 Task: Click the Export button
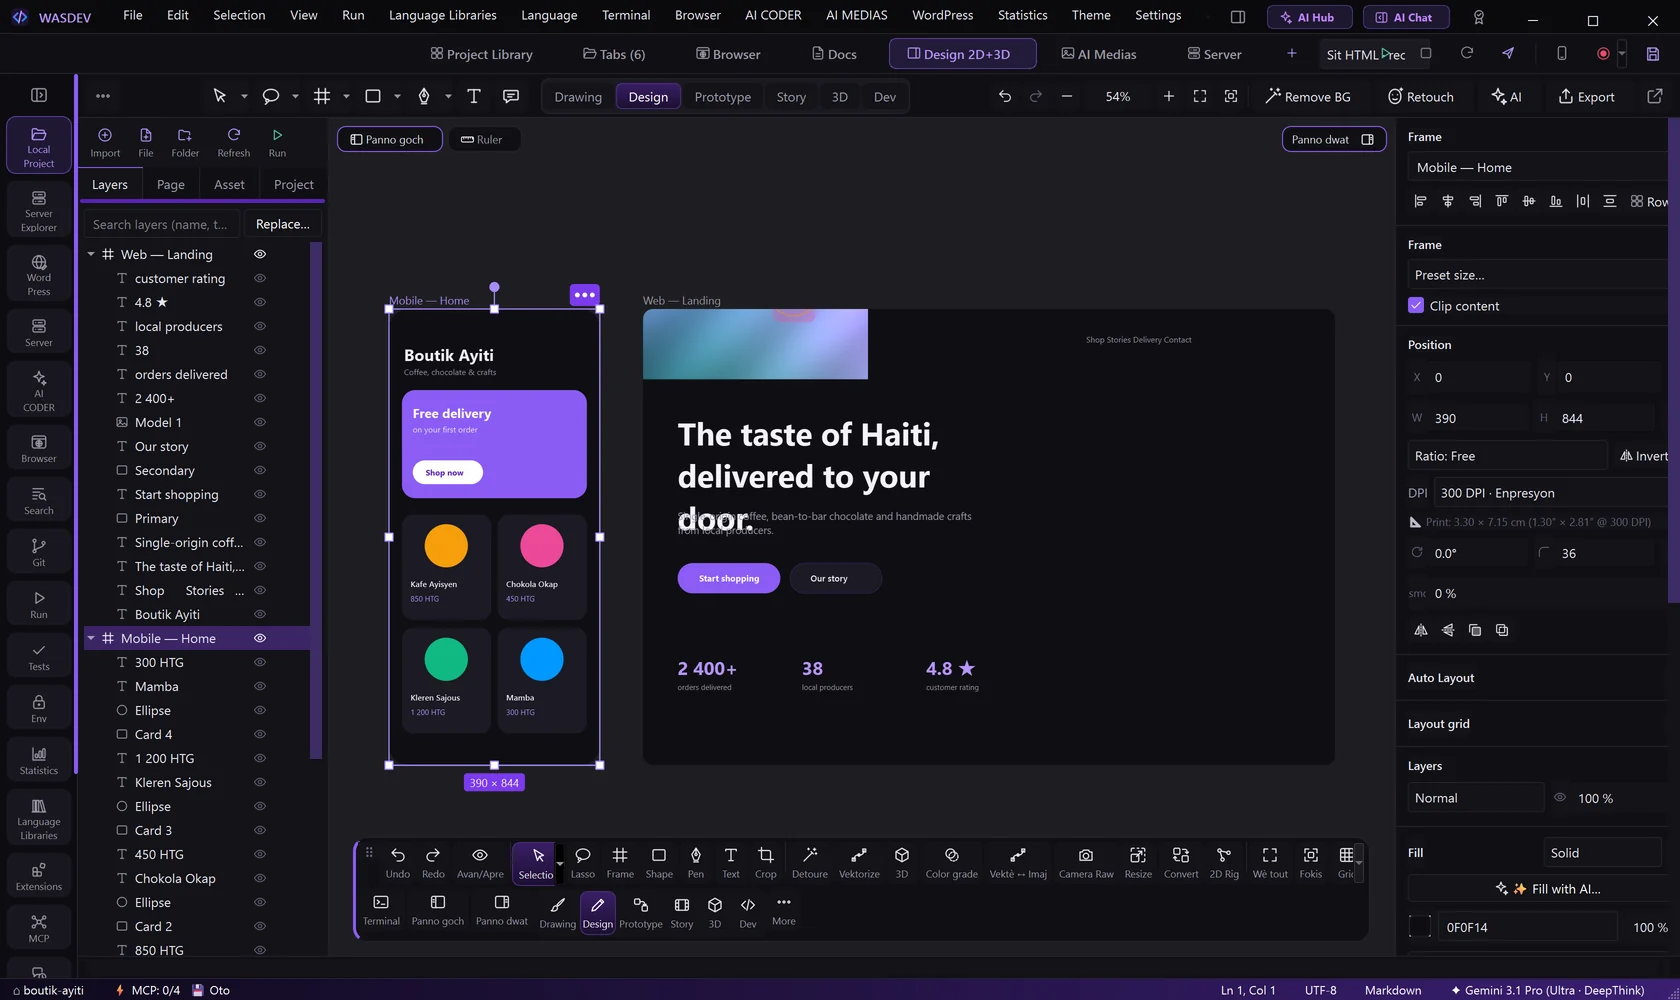click(1586, 97)
